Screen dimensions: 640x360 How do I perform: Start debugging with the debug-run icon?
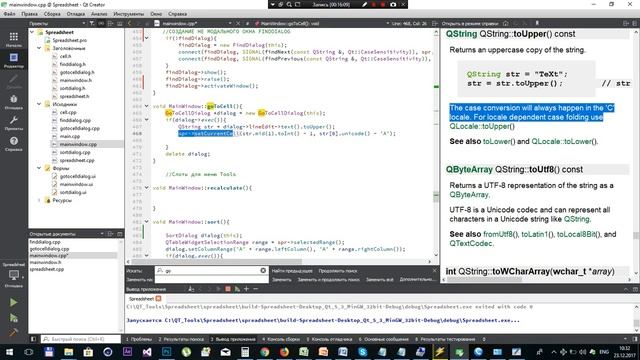[13, 318]
